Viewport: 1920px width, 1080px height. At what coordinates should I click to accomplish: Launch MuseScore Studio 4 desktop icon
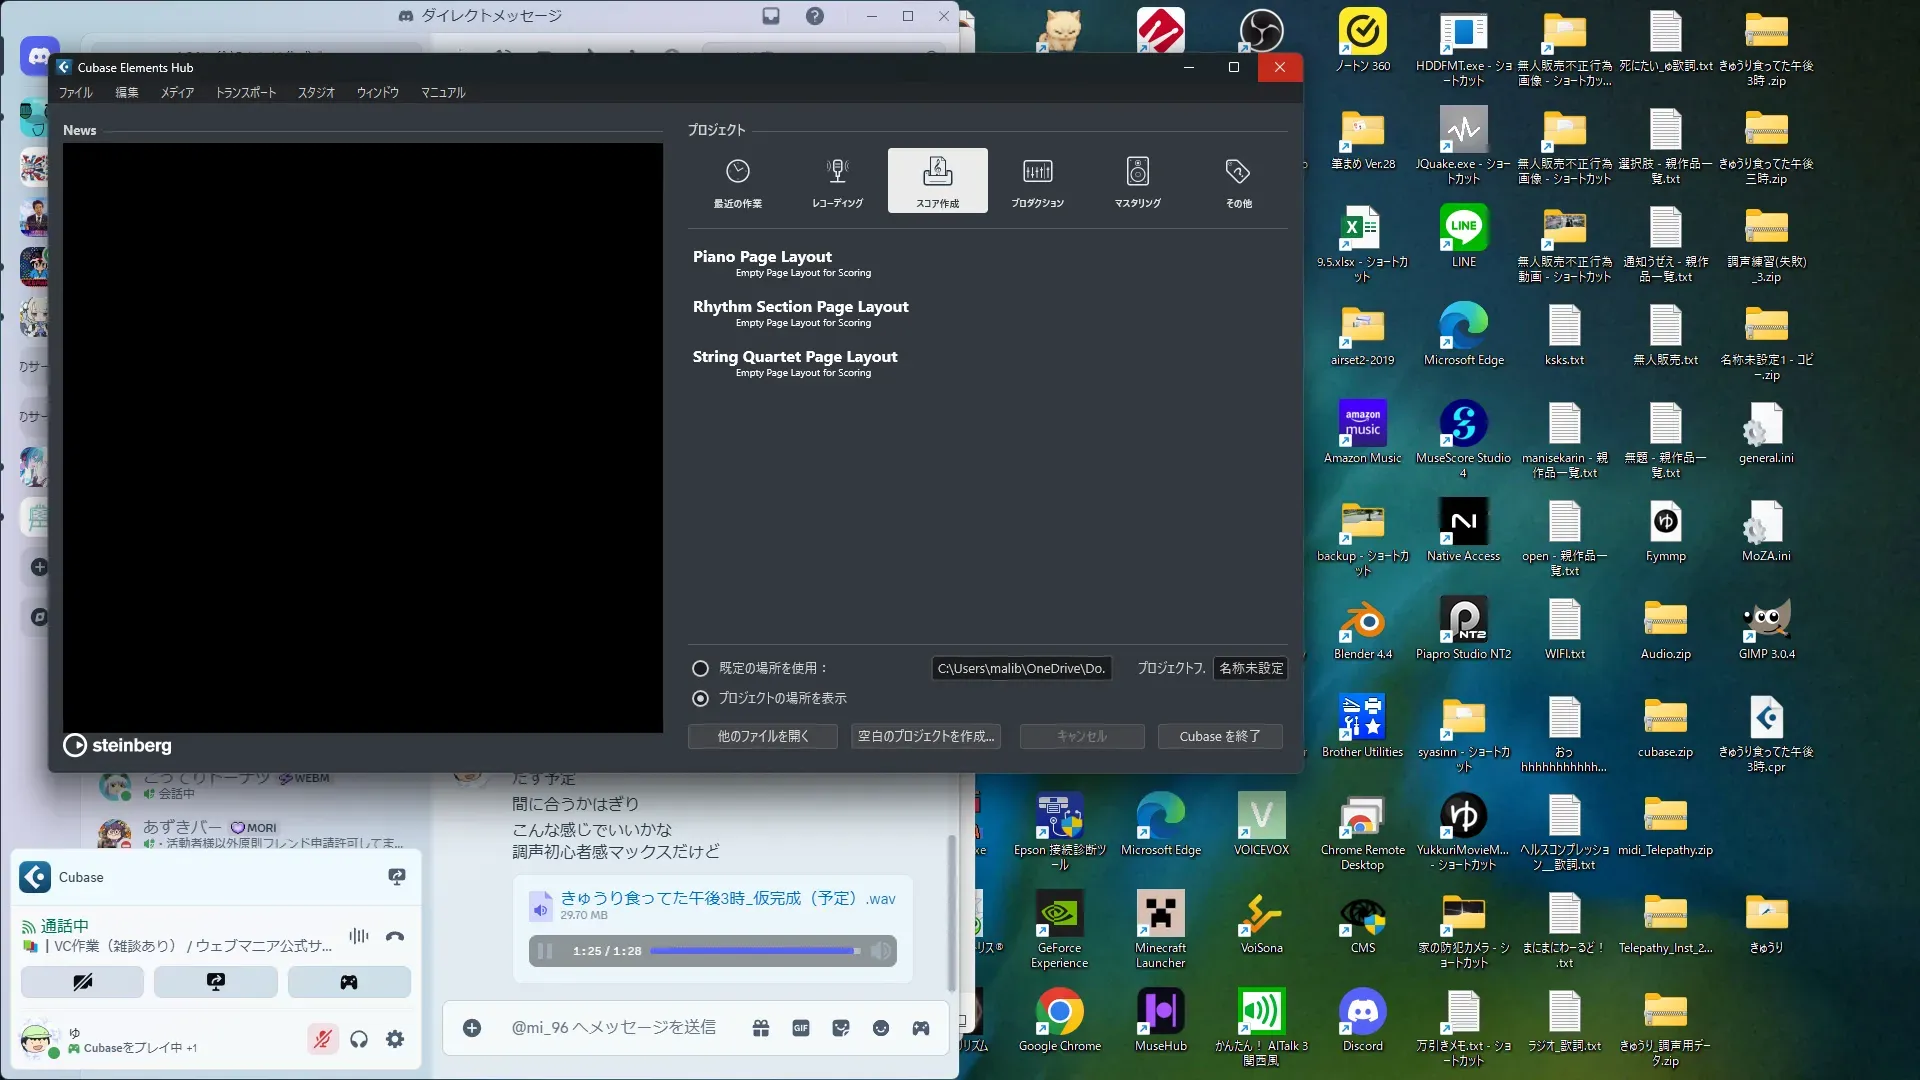(1463, 424)
